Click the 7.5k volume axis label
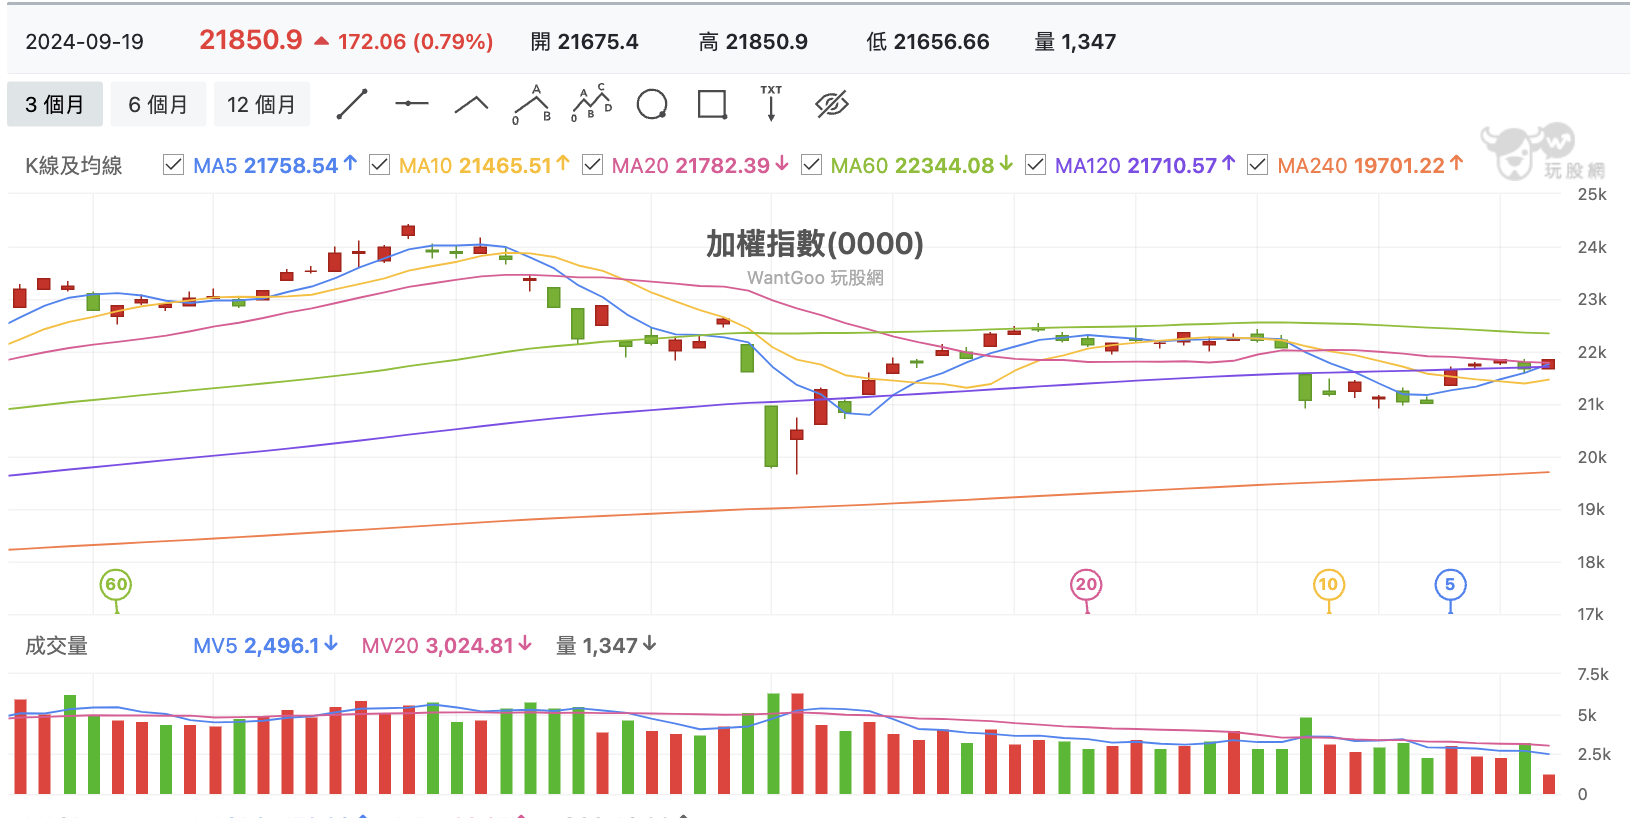 [1593, 674]
